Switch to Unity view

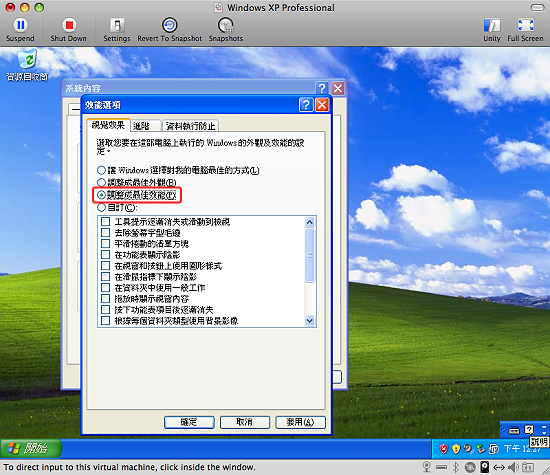click(x=492, y=30)
